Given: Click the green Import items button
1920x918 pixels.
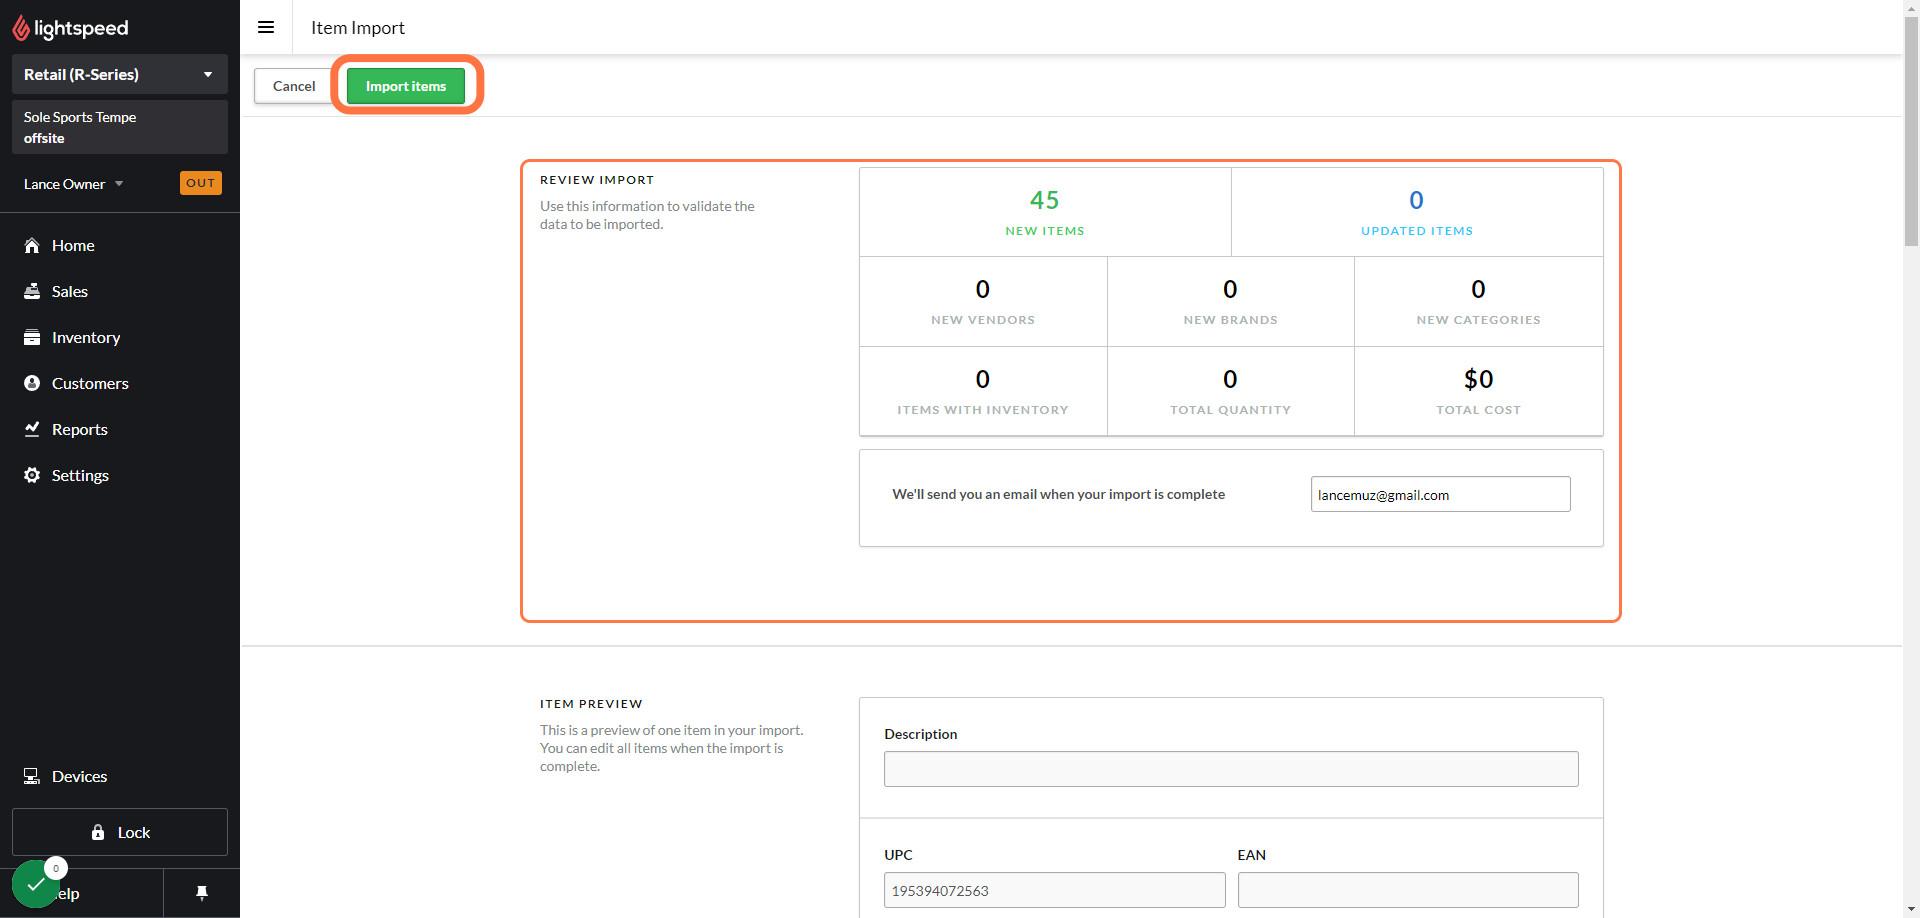Looking at the screenshot, I should tap(406, 86).
